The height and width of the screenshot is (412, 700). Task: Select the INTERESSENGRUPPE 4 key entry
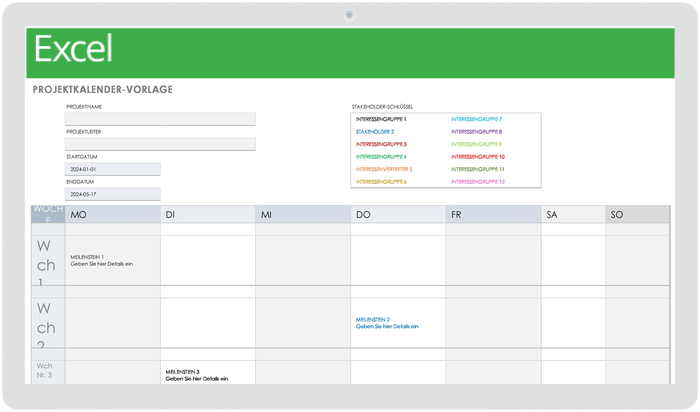pyautogui.click(x=381, y=157)
